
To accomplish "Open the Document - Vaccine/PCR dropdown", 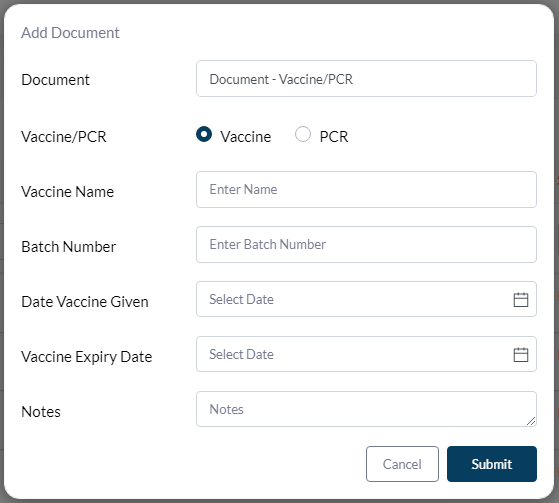I will click(366, 79).
